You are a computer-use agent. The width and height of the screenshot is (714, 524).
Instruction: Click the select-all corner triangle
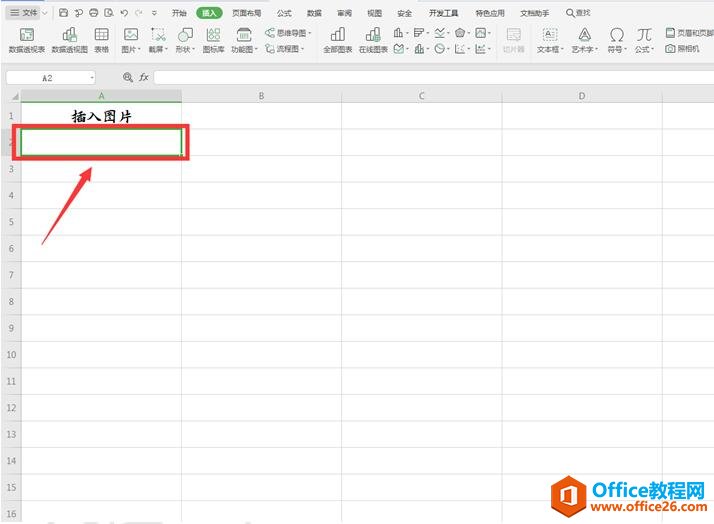(x=15, y=96)
